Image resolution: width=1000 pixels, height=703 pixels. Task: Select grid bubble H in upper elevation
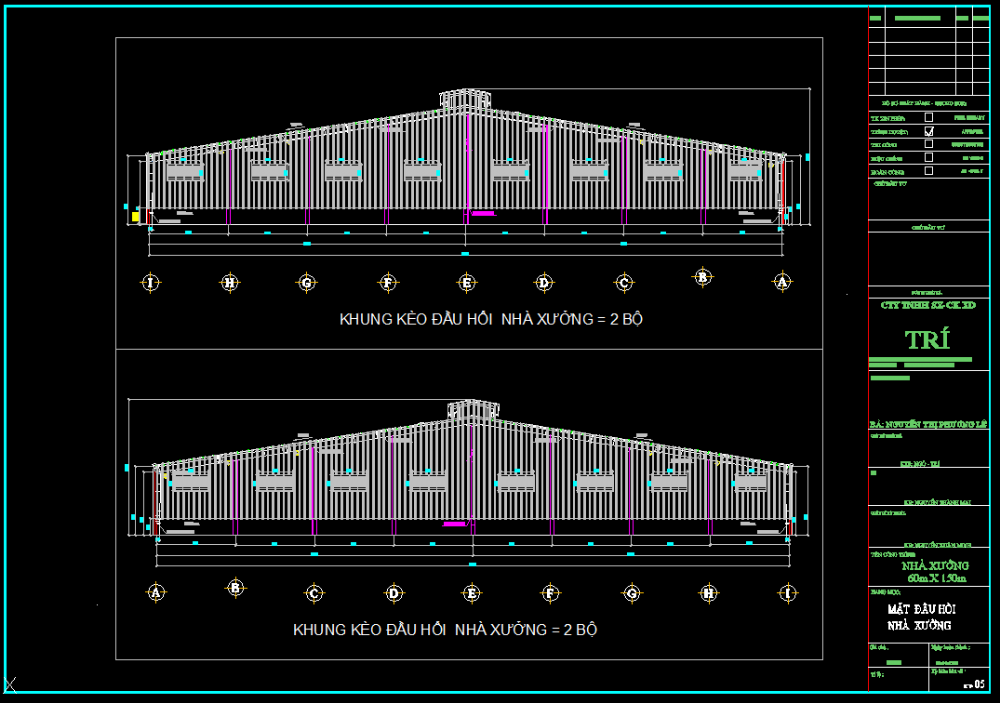(x=230, y=283)
